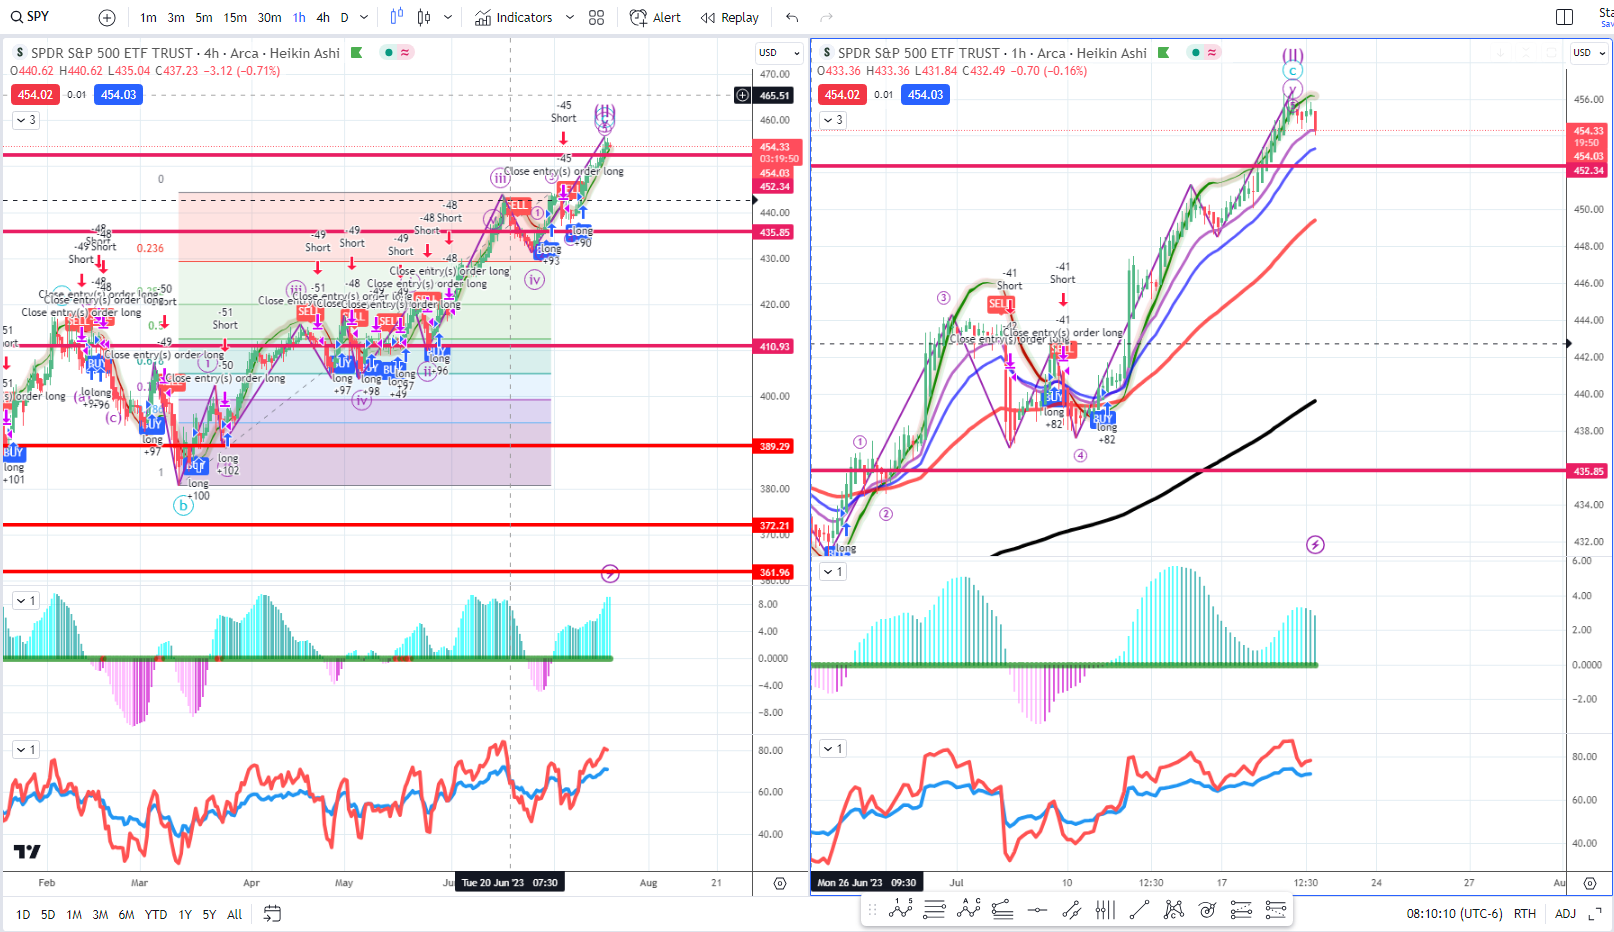Collapse left histogram pane legend
The image size is (1614, 932).
tap(26, 601)
